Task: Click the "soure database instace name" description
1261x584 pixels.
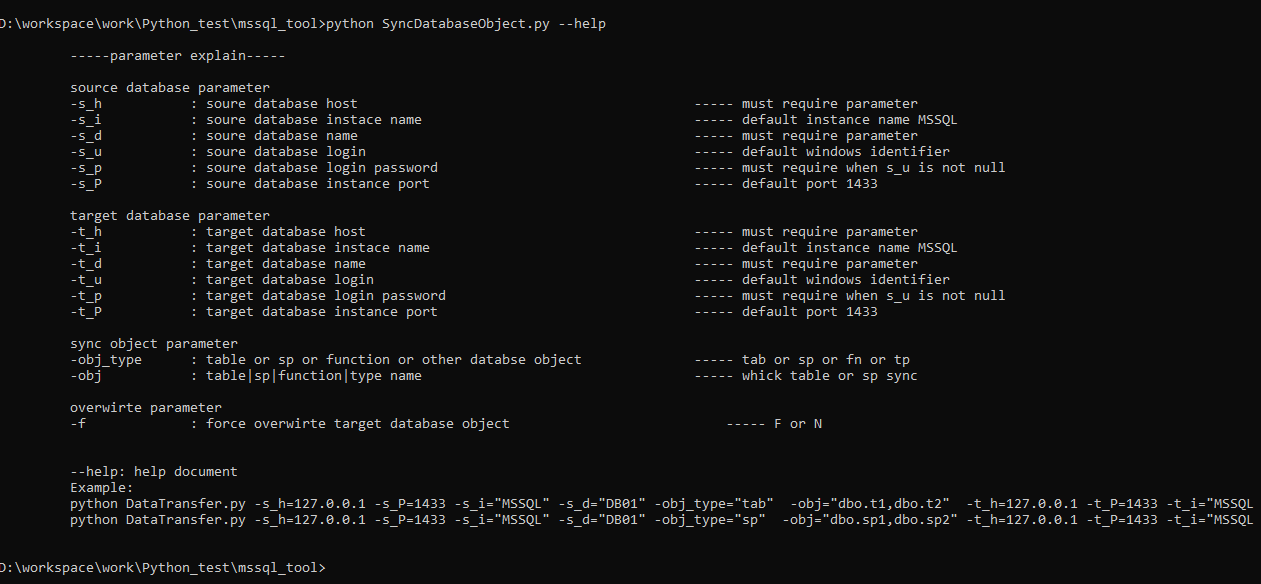Action: tap(313, 120)
